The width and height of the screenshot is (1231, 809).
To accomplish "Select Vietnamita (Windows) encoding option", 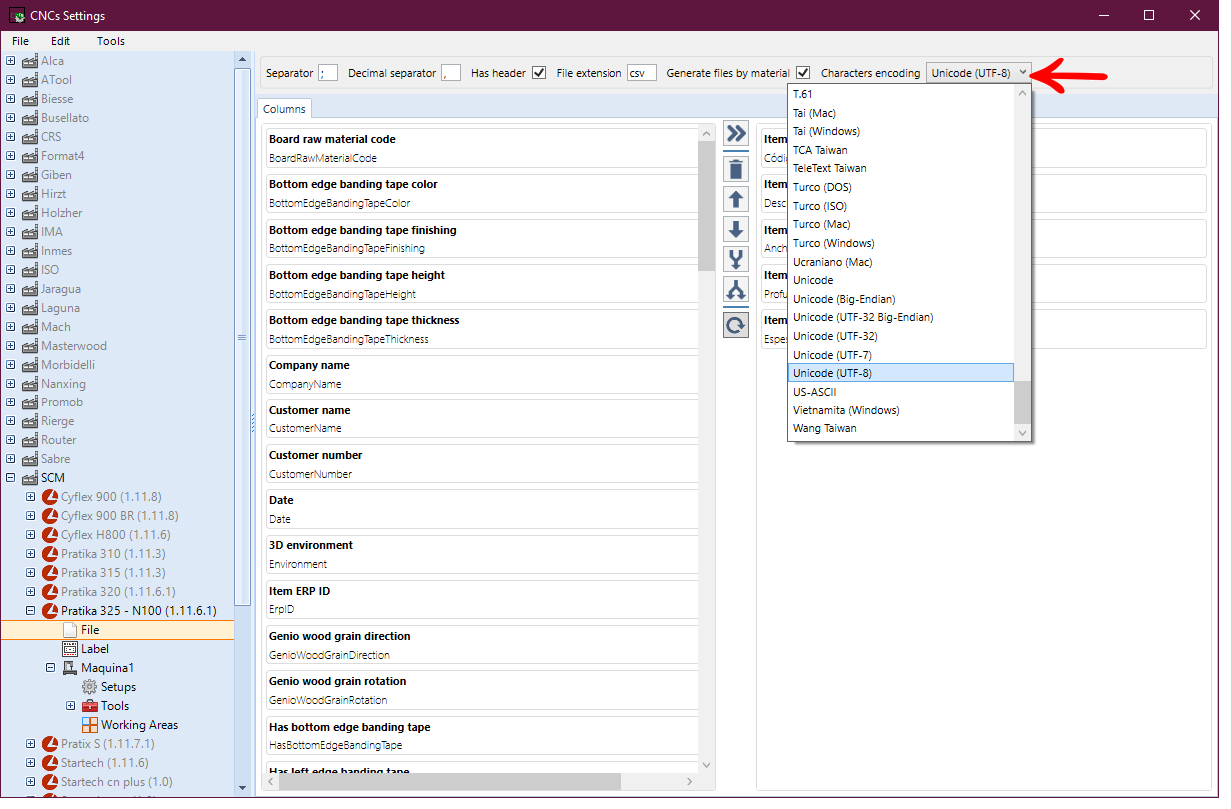I will (901, 410).
